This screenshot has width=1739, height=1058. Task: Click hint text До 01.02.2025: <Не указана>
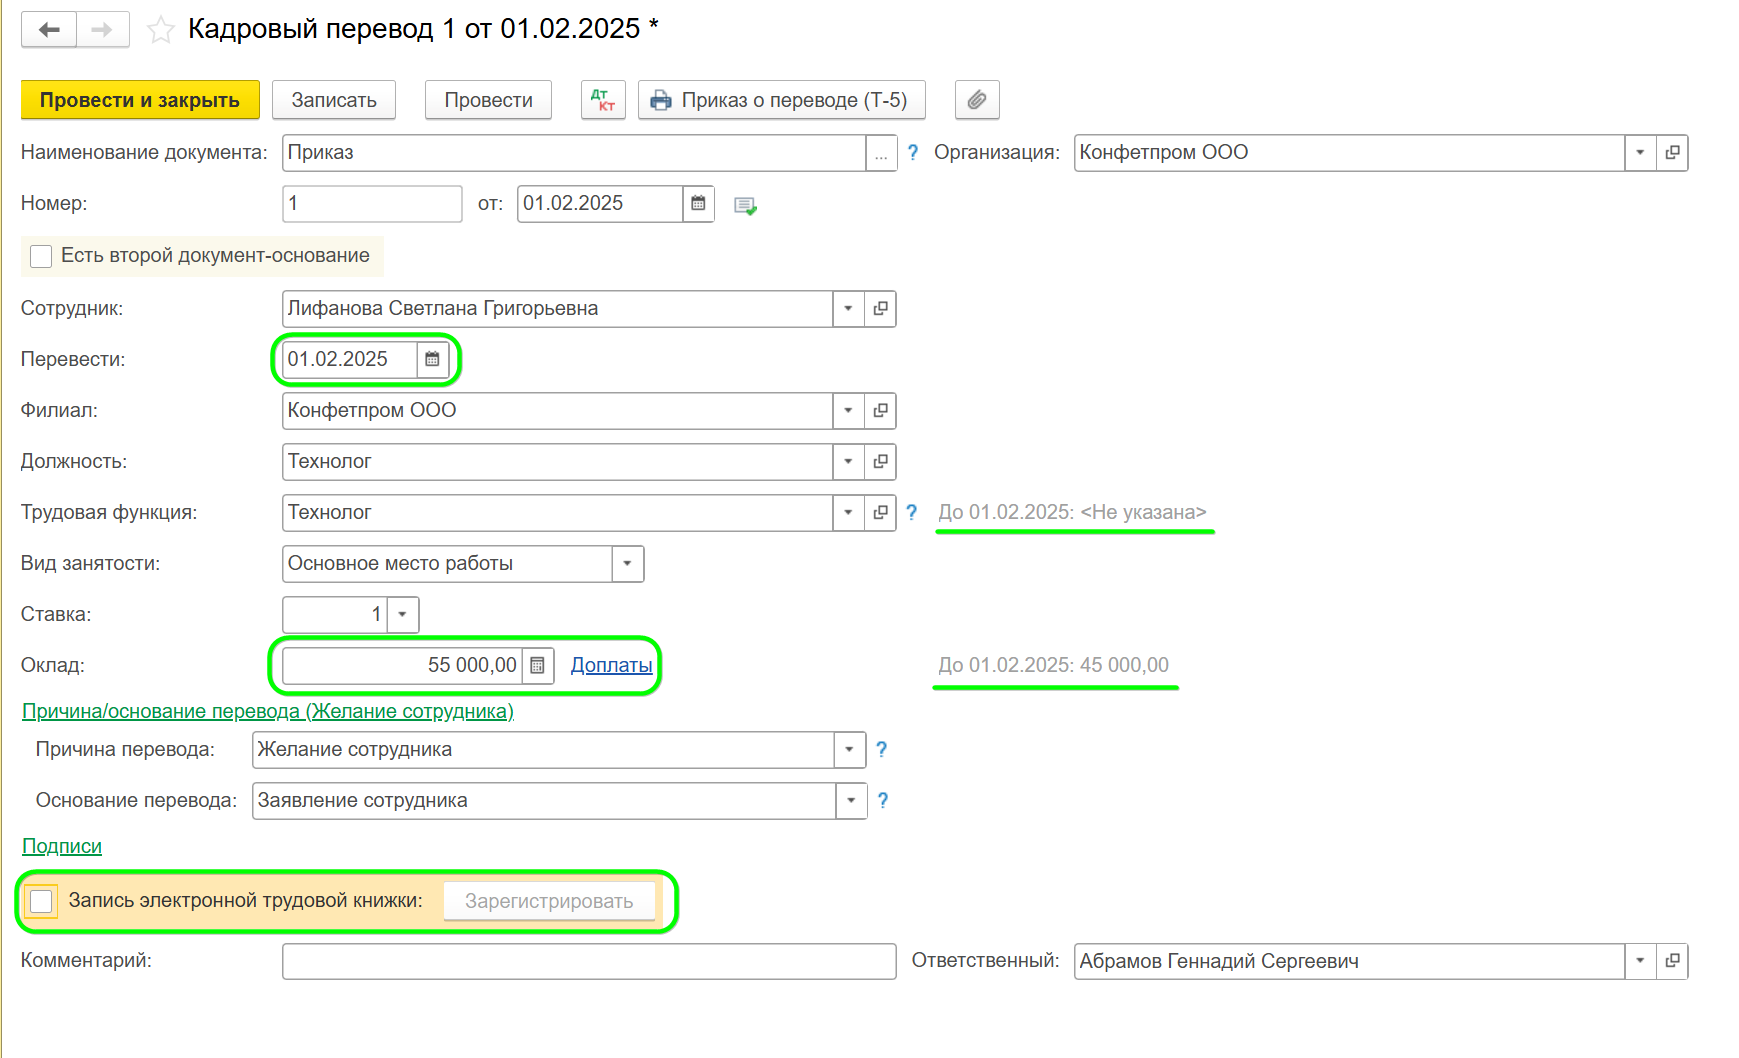point(1072,513)
